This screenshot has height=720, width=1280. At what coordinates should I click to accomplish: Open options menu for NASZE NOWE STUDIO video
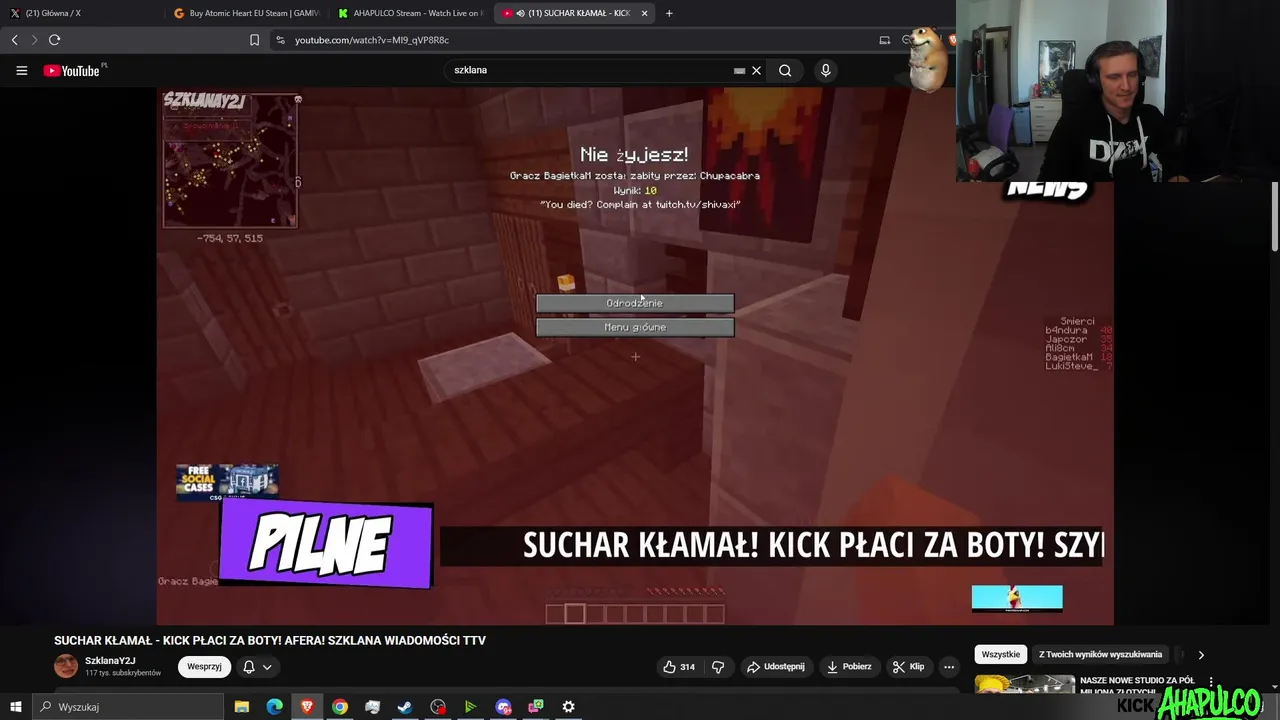point(1211,682)
